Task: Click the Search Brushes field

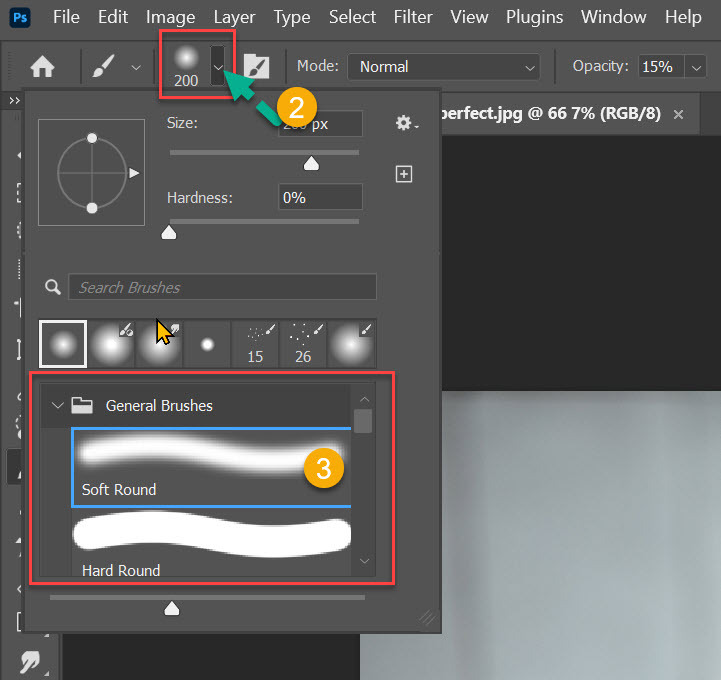Action: click(x=222, y=287)
